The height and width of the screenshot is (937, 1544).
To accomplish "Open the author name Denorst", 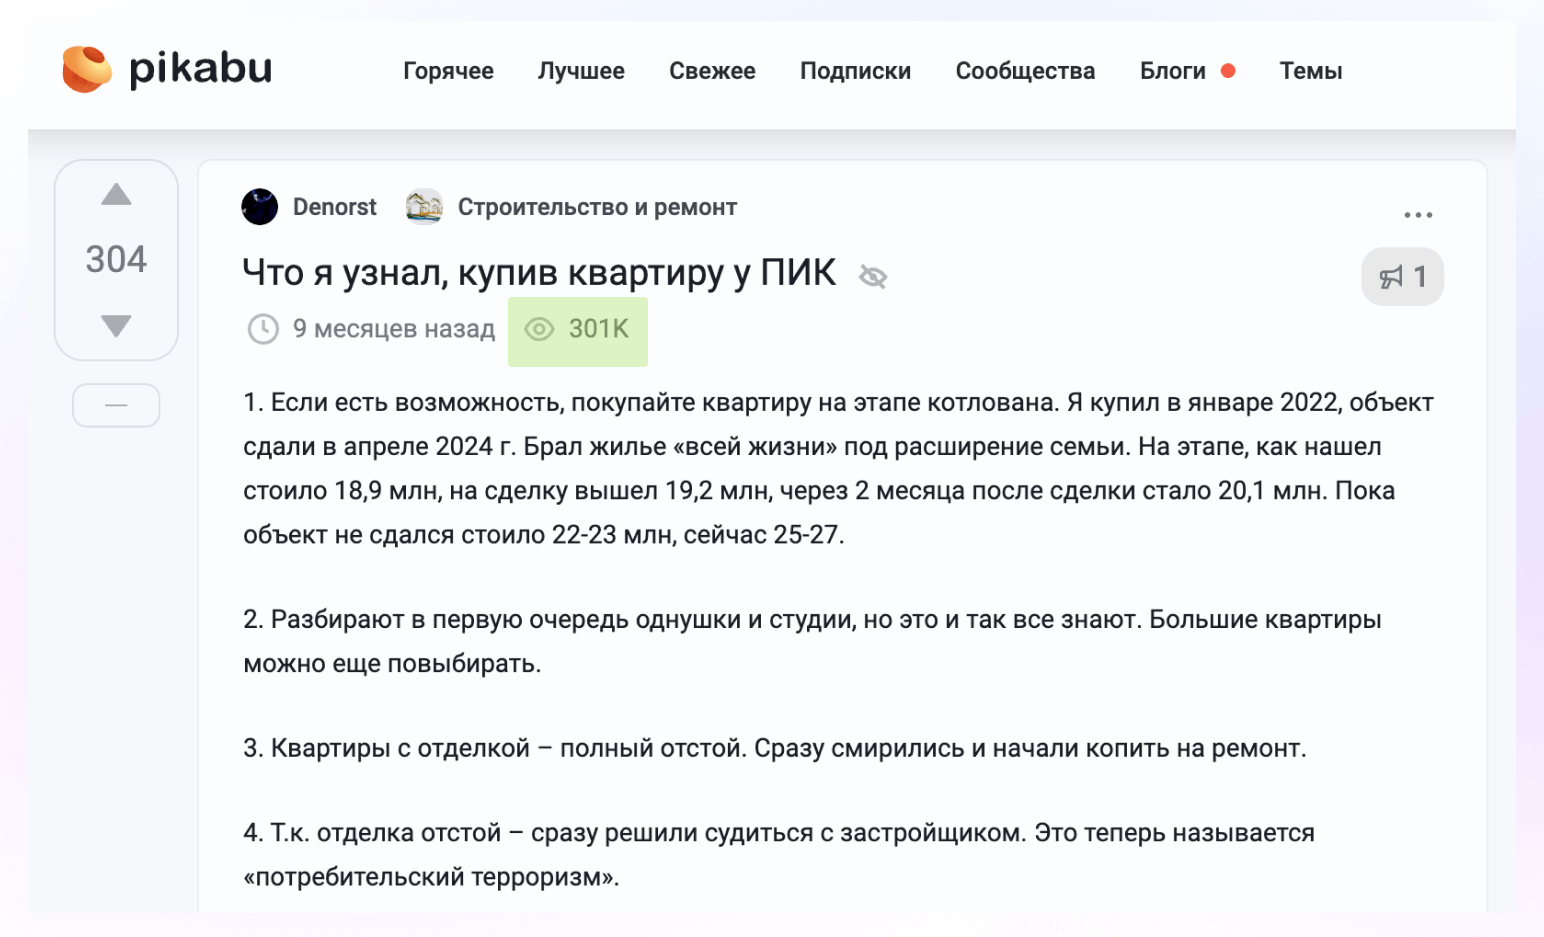I will tap(334, 207).
